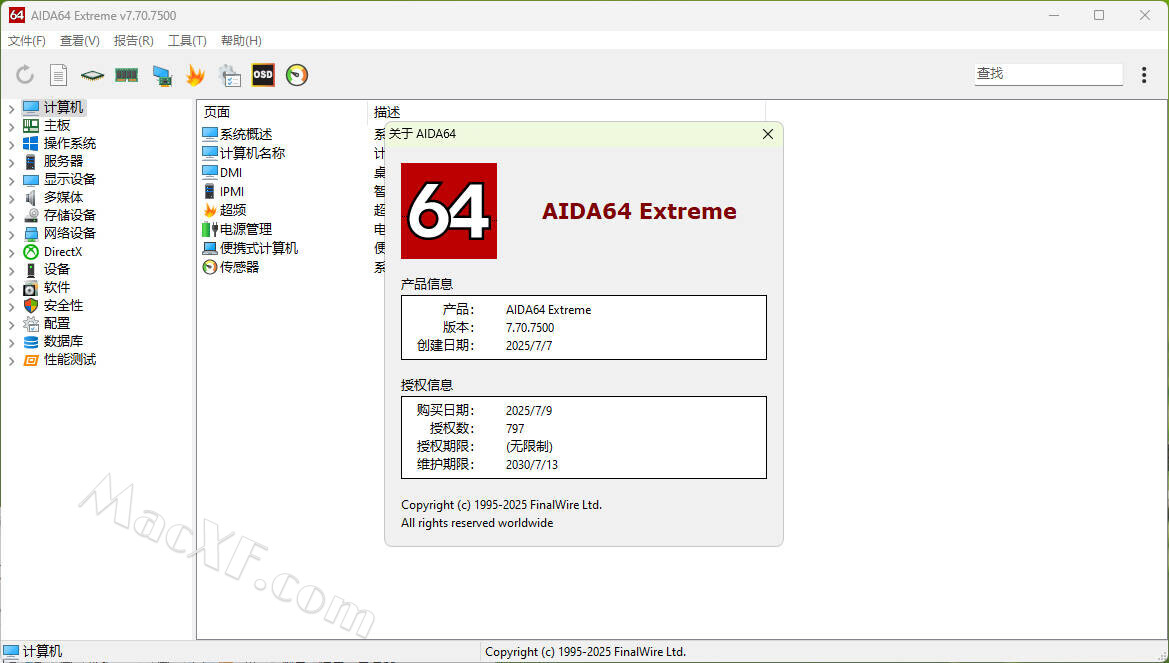Select 软件 in the tree
This screenshot has width=1169, height=663.
click(57, 287)
